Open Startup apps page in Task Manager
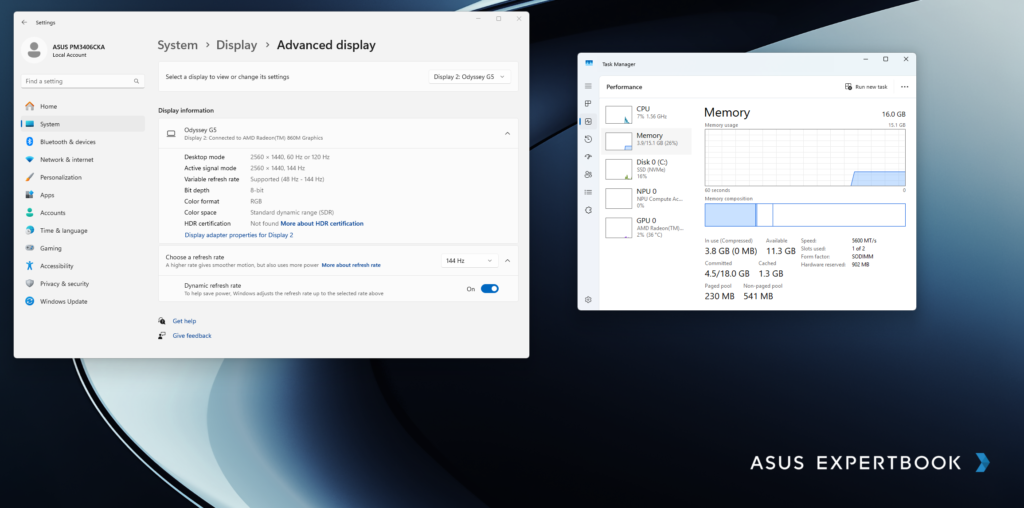The image size is (1024, 508). (x=588, y=157)
